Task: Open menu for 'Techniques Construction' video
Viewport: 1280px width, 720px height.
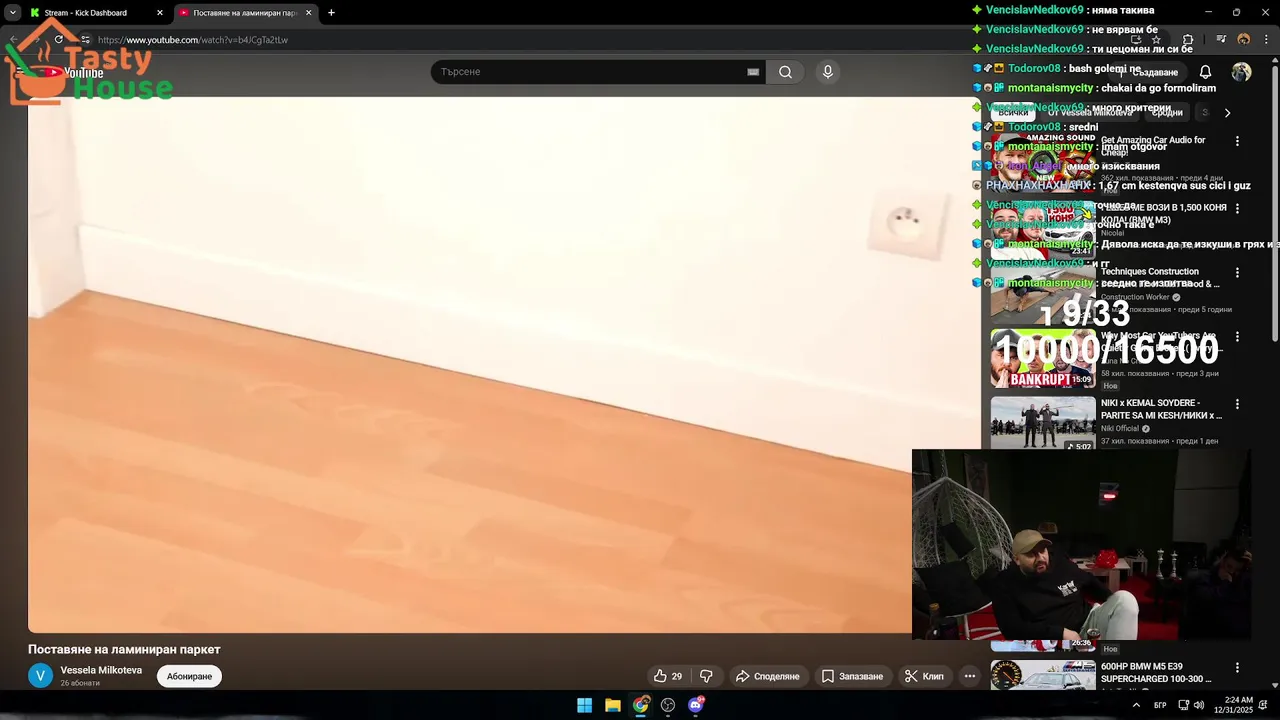Action: tap(1237, 273)
